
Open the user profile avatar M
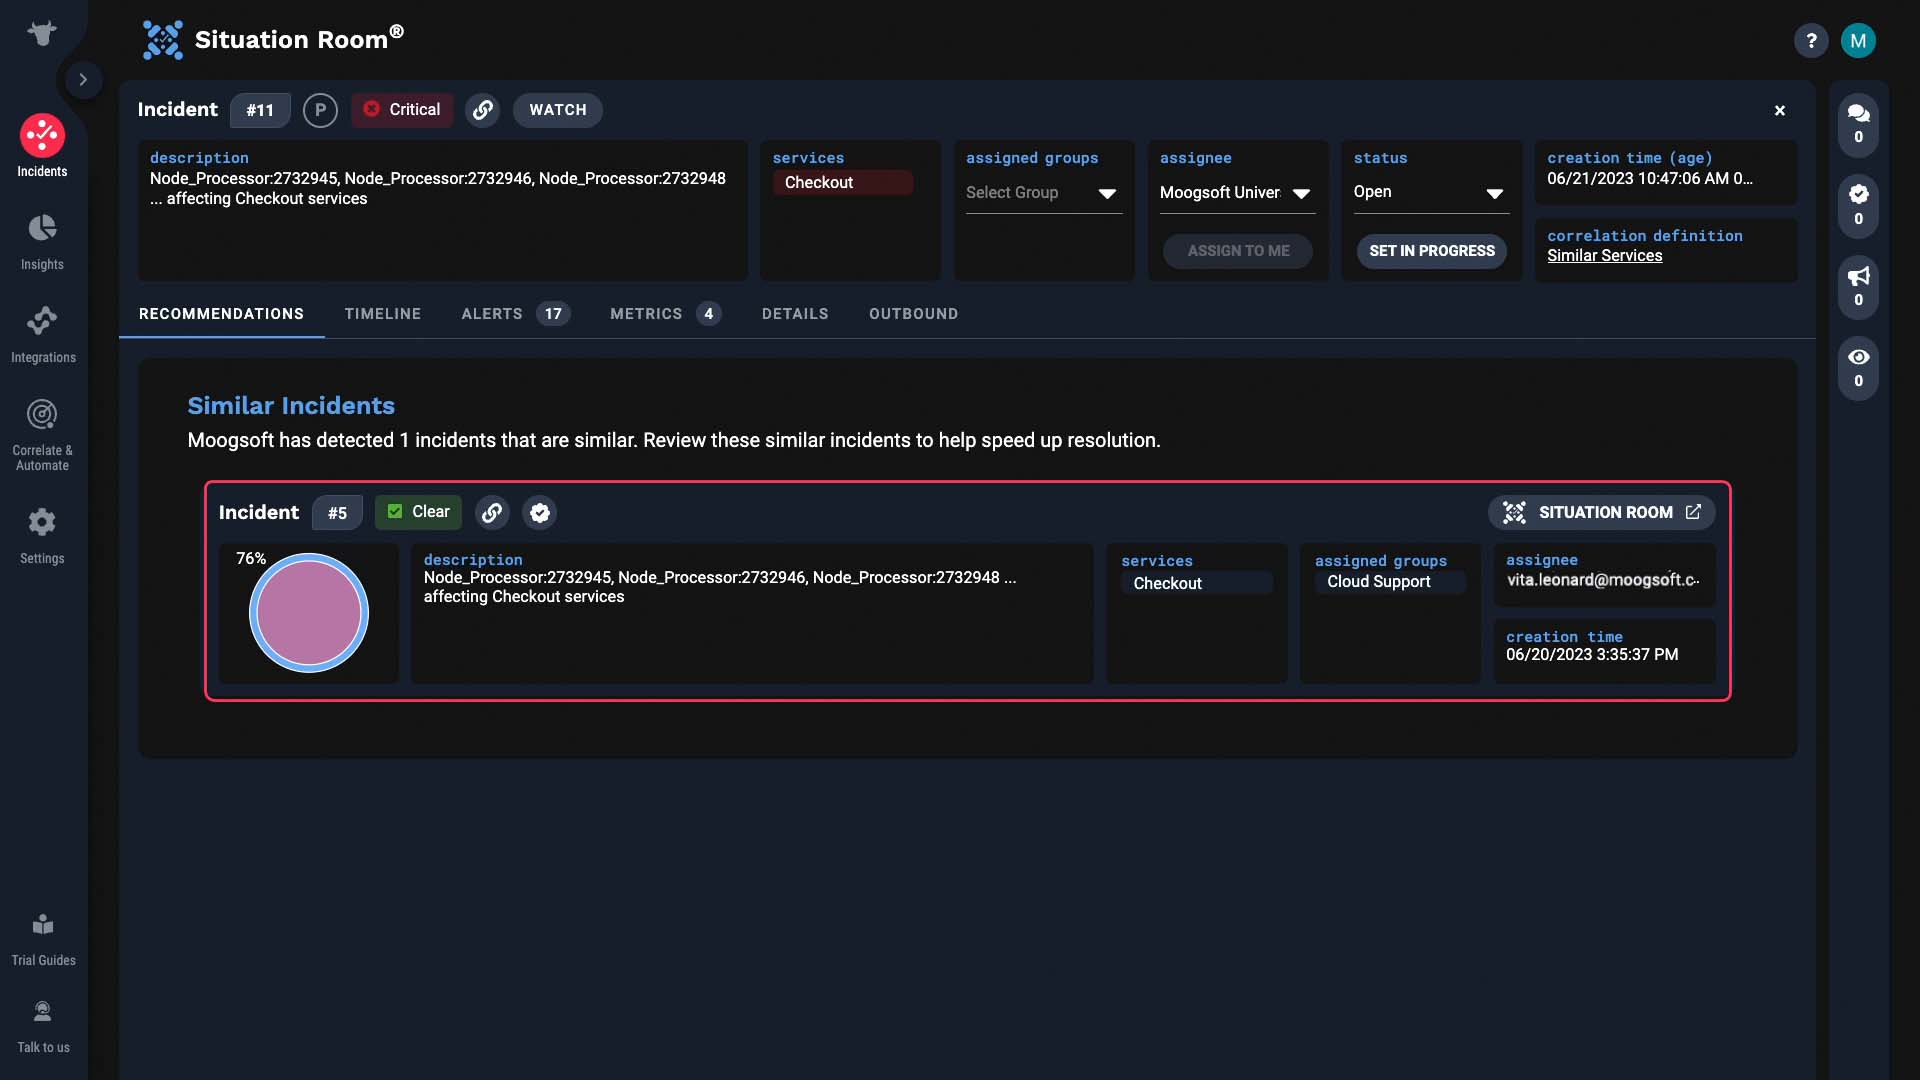1858,41
